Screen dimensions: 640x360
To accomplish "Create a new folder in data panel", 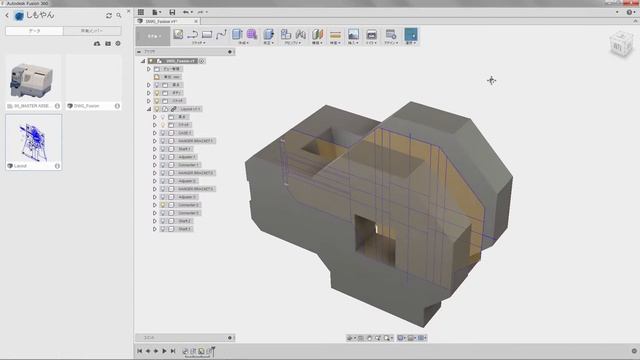I will point(108,43).
